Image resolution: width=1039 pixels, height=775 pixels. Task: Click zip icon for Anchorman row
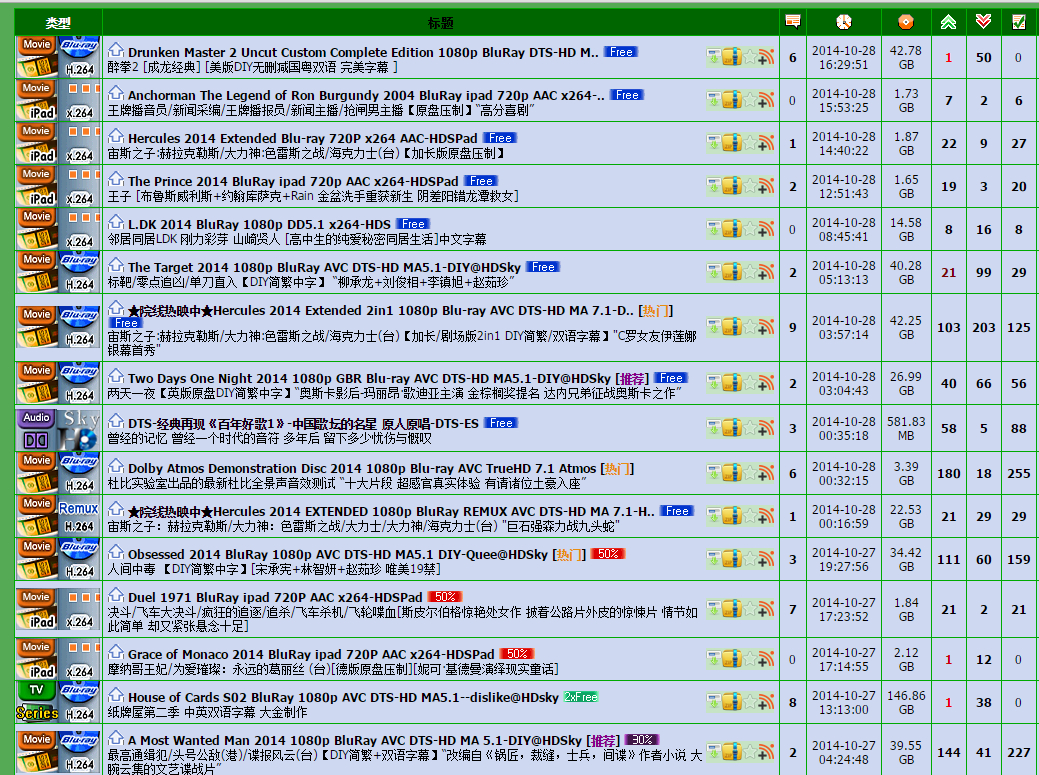[732, 100]
